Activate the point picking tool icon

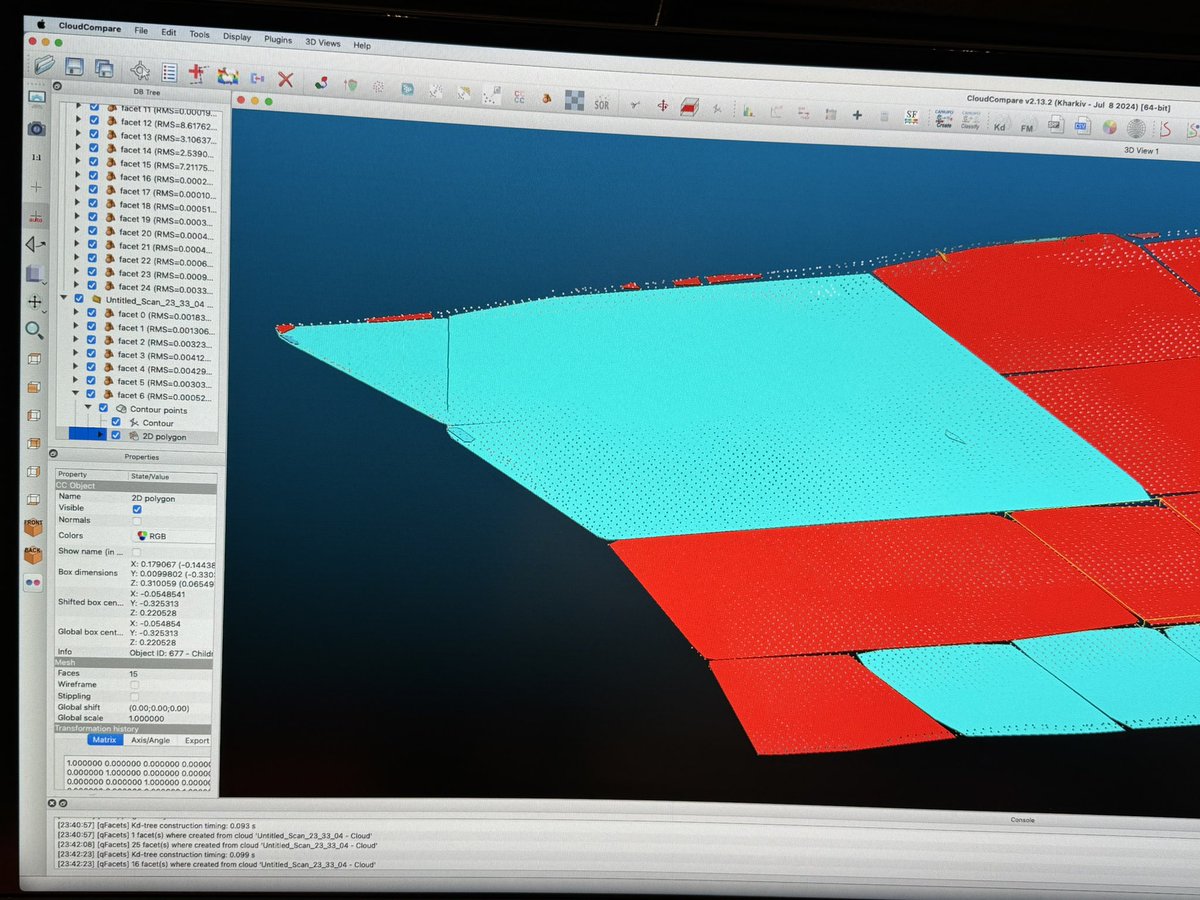[x=141, y=71]
